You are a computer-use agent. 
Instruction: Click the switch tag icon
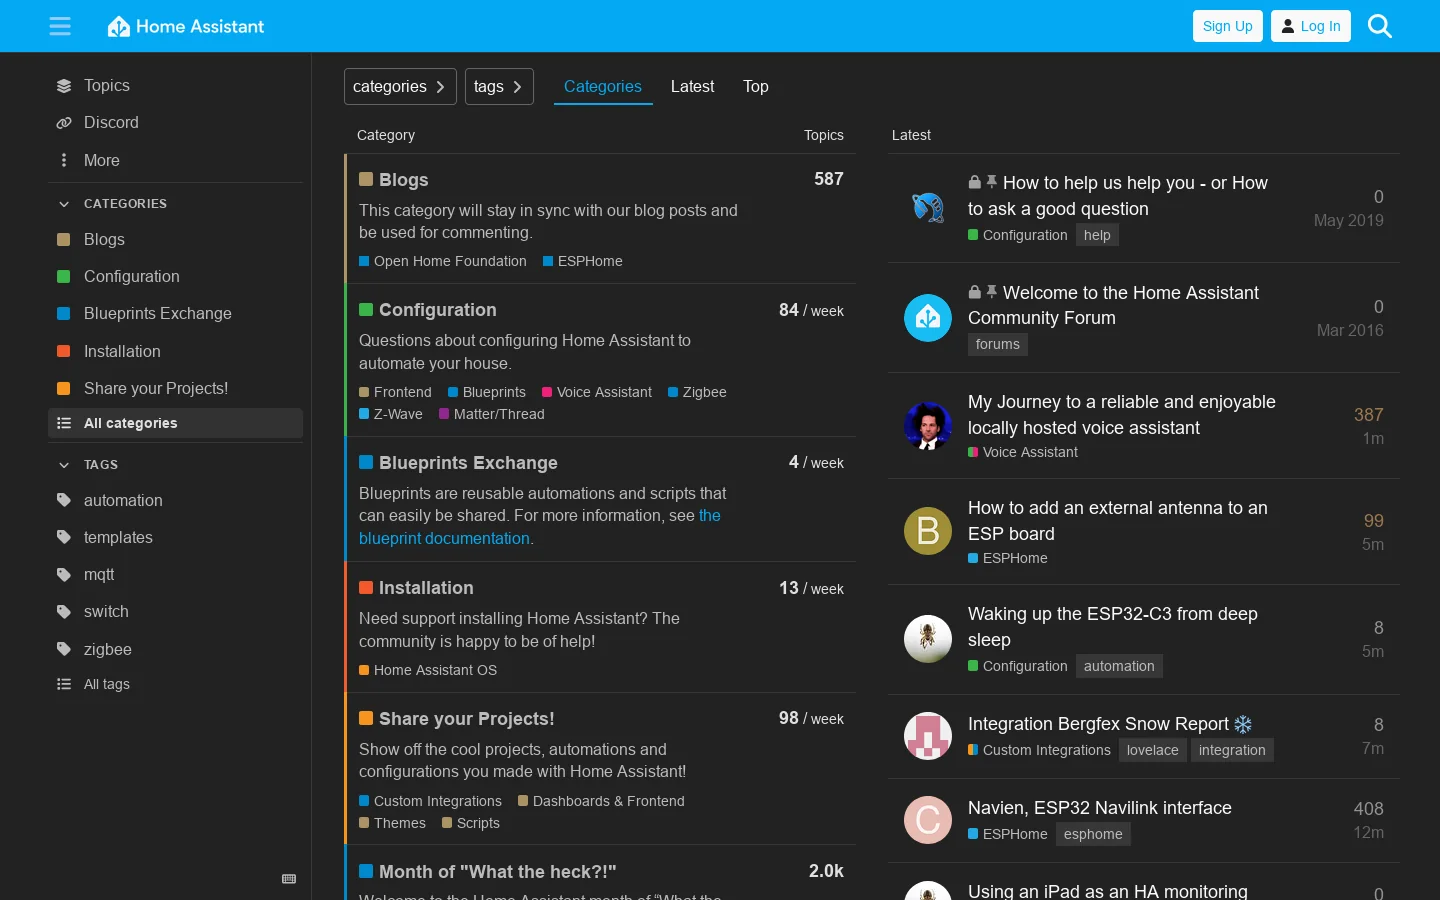(64, 612)
